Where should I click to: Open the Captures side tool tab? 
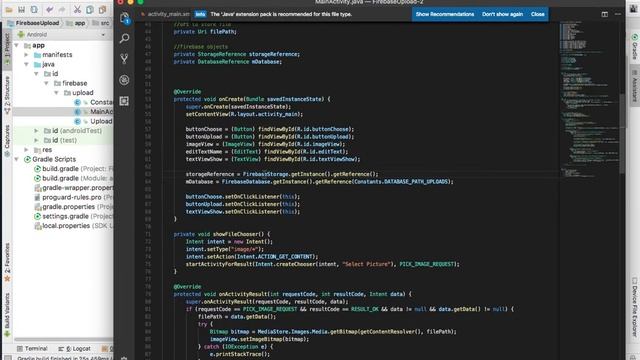coord(7,141)
